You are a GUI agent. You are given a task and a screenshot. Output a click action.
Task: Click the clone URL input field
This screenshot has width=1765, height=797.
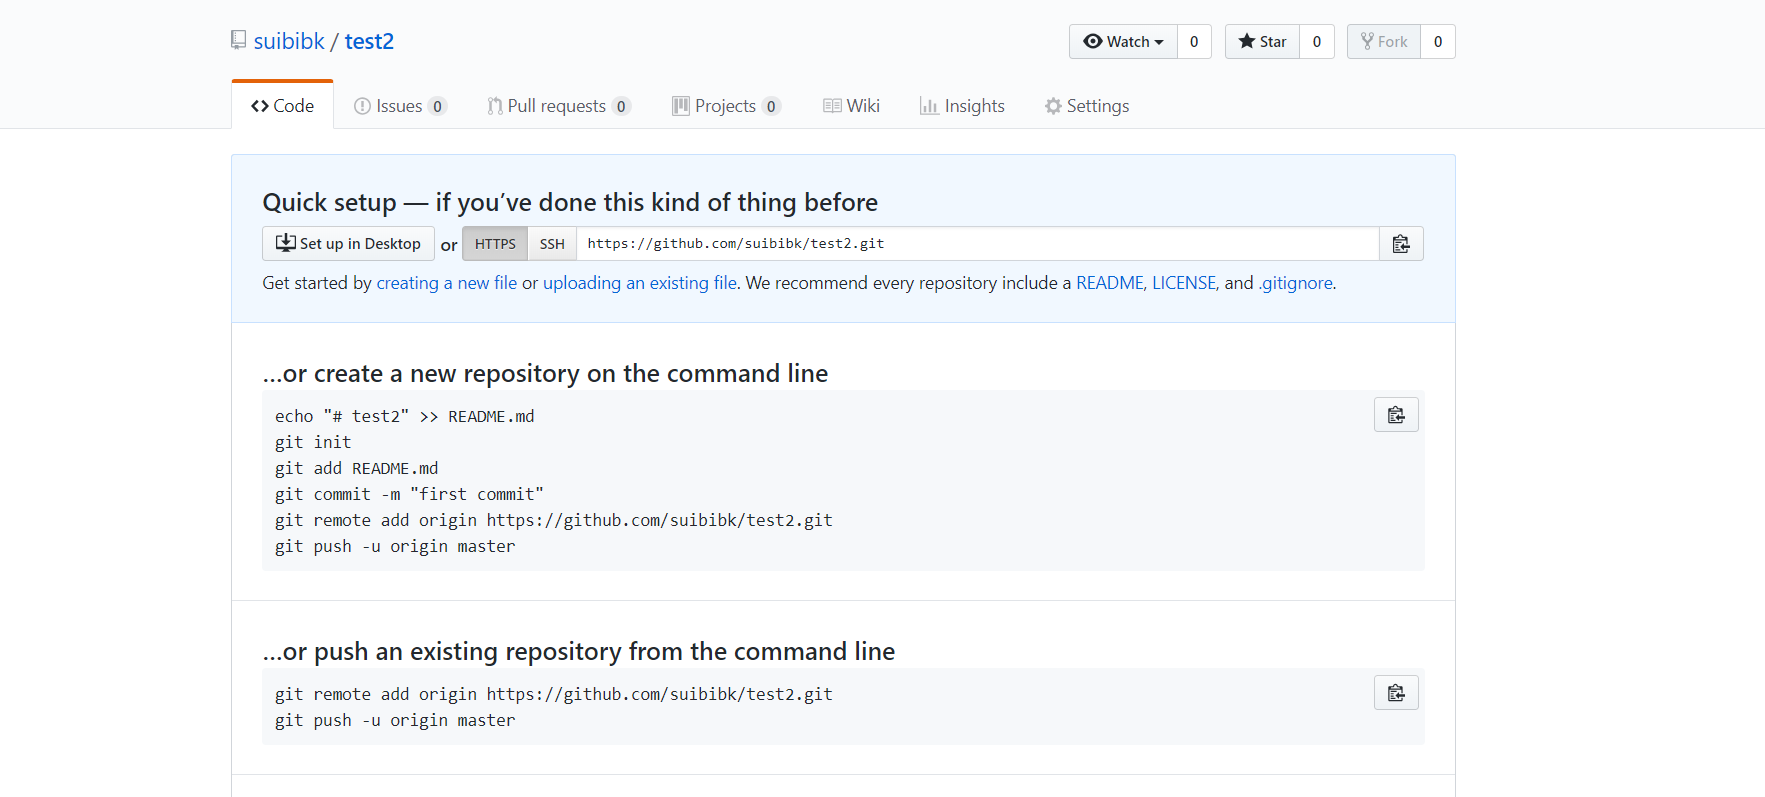tap(978, 244)
